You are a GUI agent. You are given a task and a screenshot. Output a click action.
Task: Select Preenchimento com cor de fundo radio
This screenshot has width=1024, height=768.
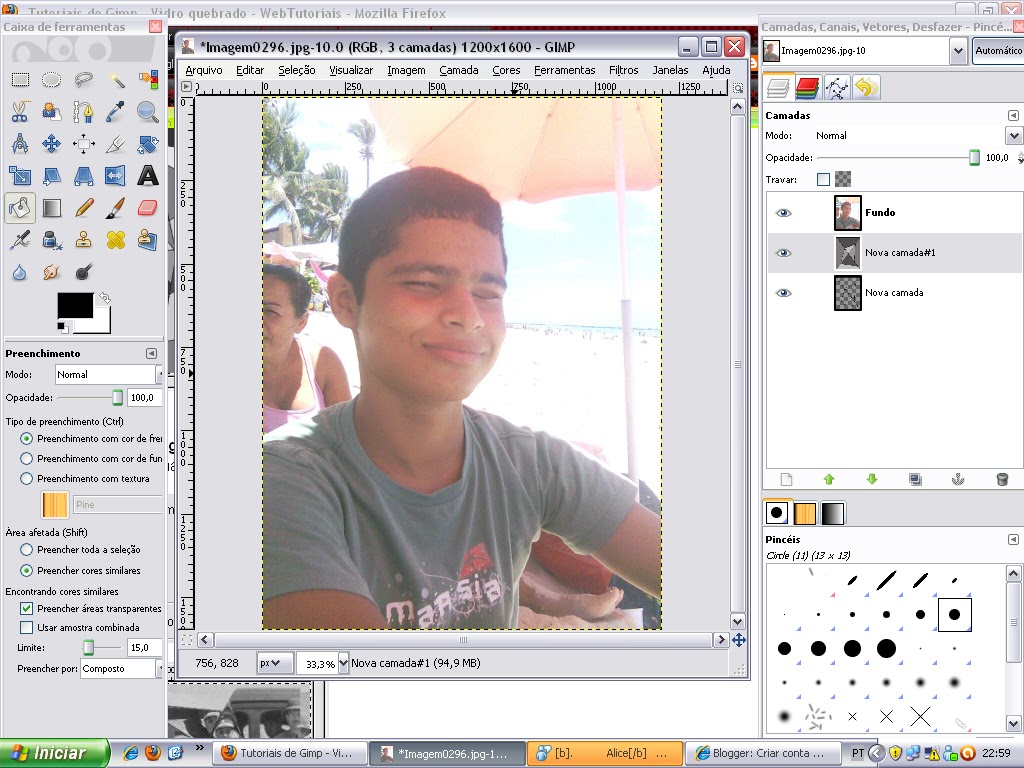26,458
